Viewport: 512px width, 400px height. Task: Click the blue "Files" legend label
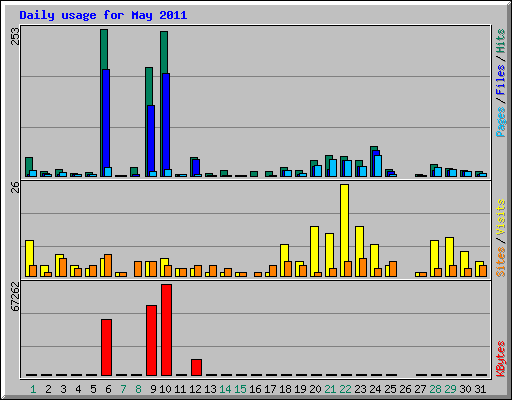[x=500, y=79]
